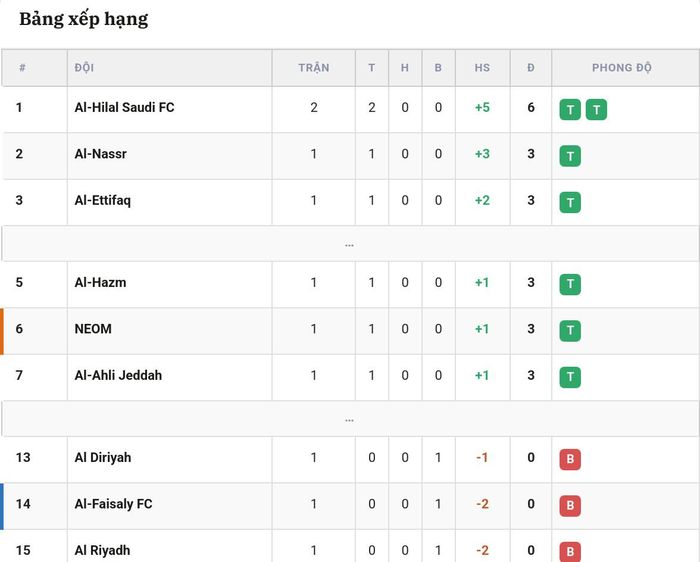Click the Bảng xếp hạng heading
Viewport: 700px width, 562px height.
click(83, 19)
